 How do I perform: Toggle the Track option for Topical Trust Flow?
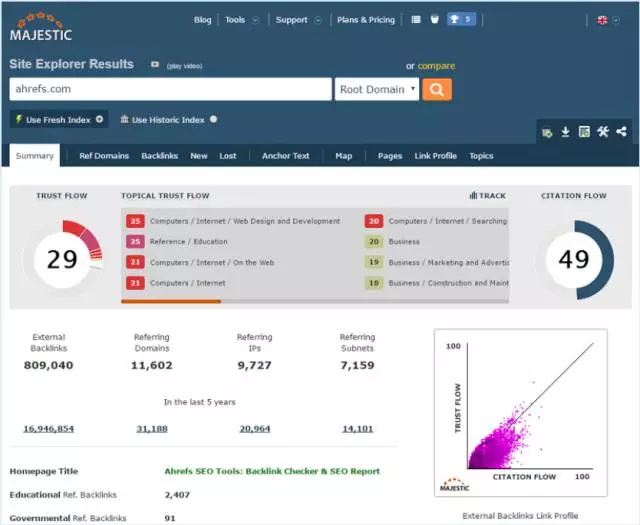[x=487, y=196]
